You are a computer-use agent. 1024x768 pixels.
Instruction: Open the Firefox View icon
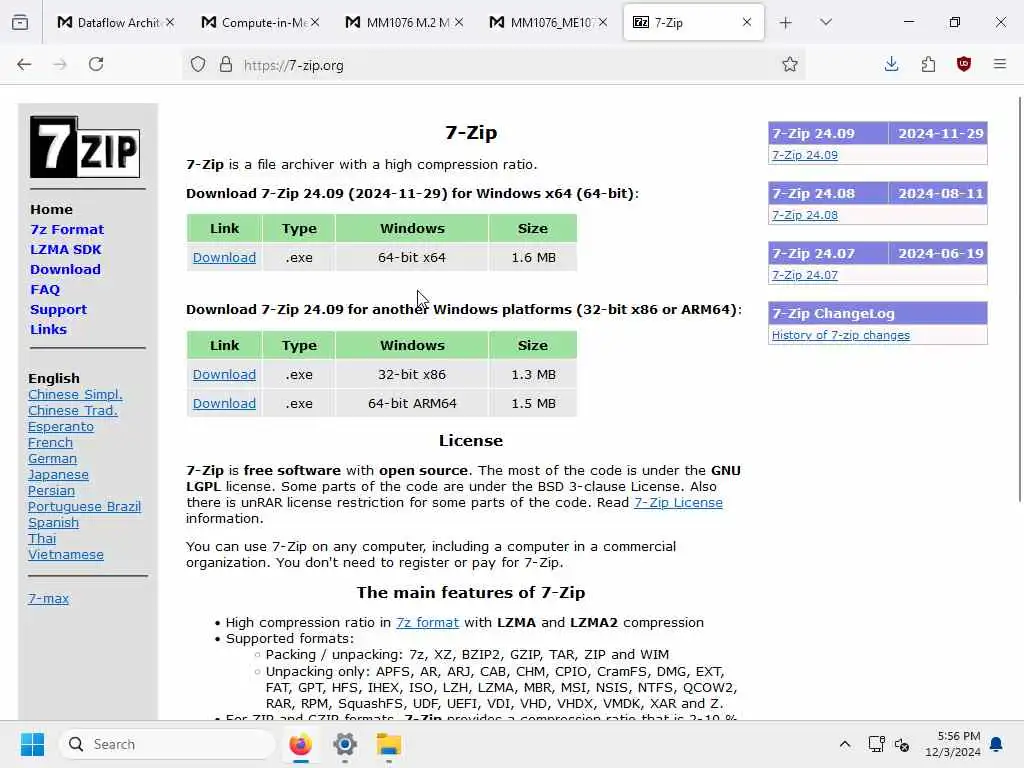tap(20, 23)
